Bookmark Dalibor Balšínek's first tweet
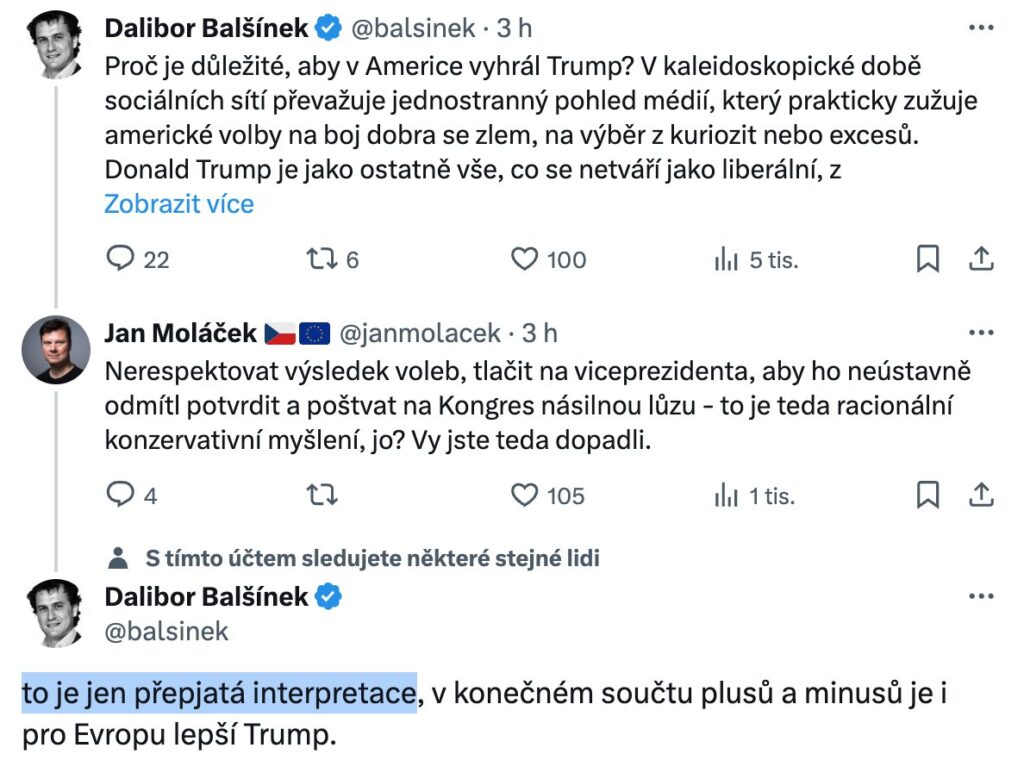This screenshot has width=1024, height=779. [x=928, y=259]
